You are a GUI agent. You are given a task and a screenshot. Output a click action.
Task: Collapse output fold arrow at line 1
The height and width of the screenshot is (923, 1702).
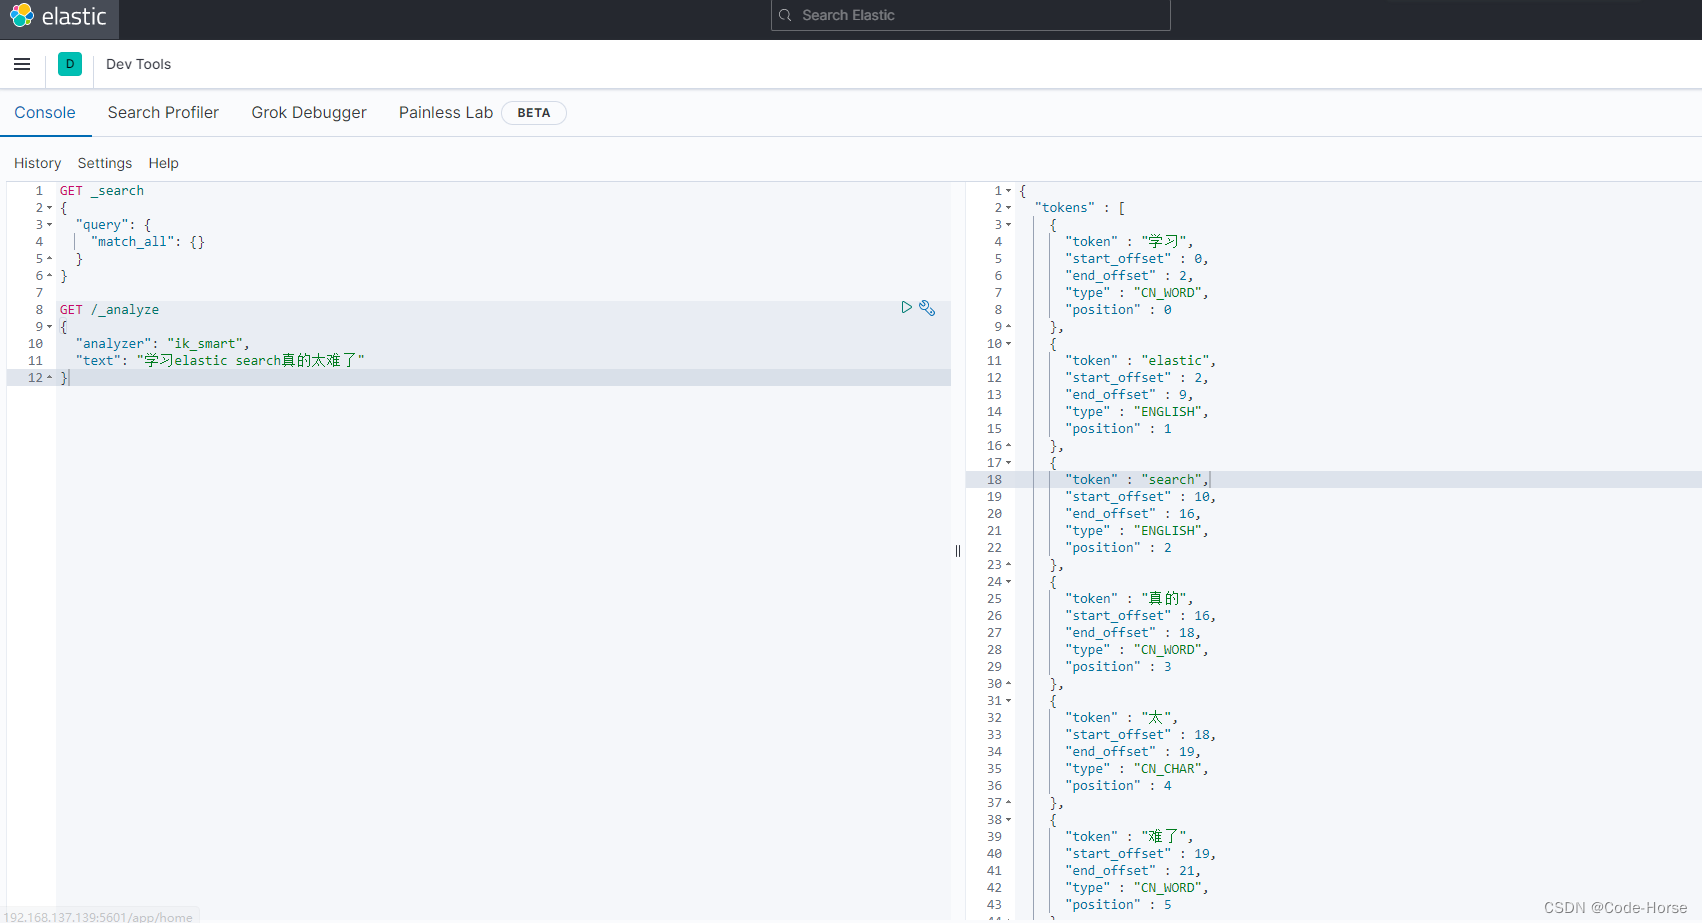[1008, 191]
